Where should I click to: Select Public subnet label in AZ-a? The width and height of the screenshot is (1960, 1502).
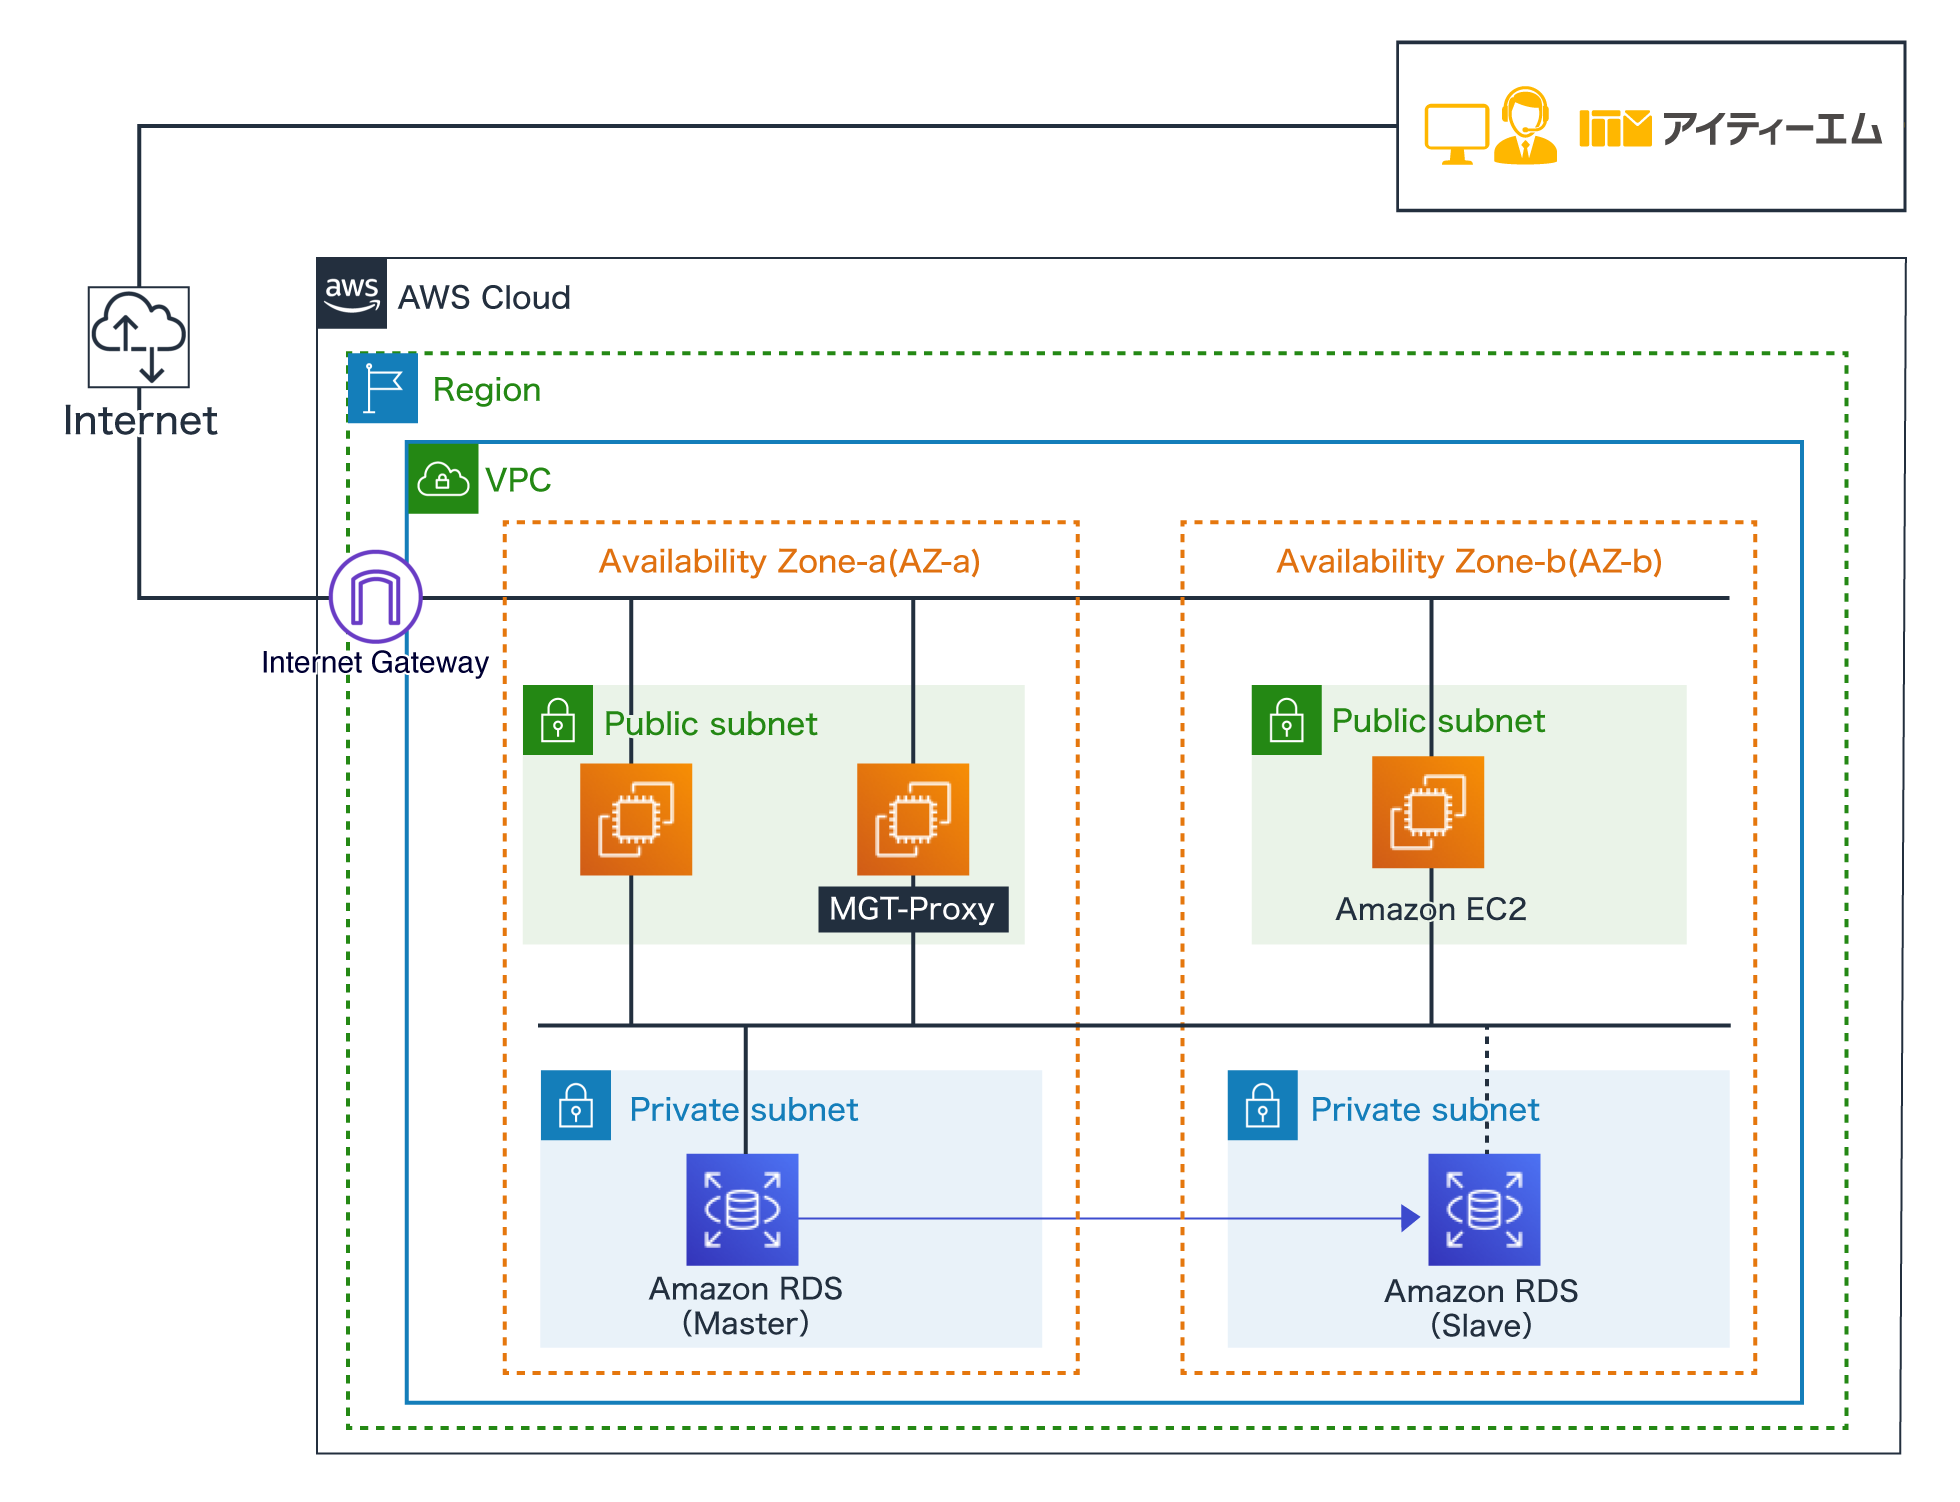point(711,724)
